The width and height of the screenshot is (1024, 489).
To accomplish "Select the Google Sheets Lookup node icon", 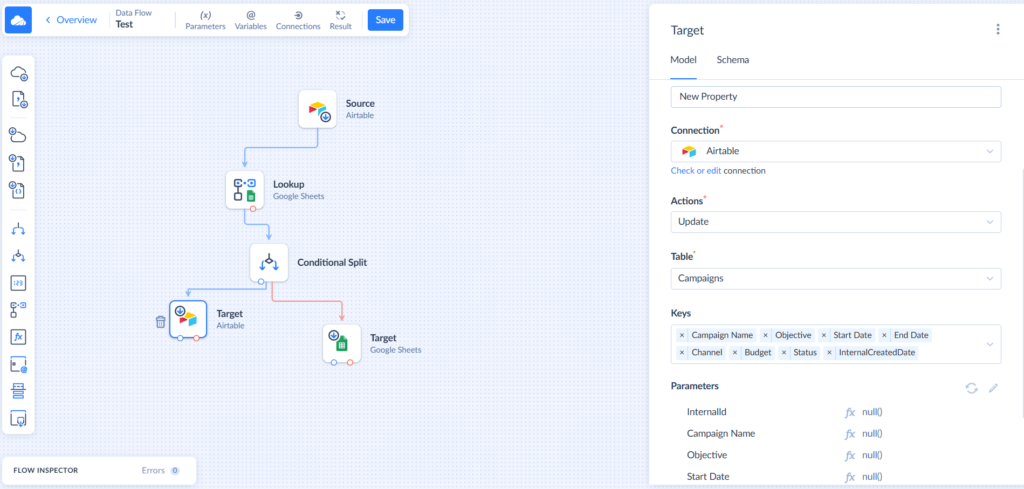I will click(x=245, y=190).
